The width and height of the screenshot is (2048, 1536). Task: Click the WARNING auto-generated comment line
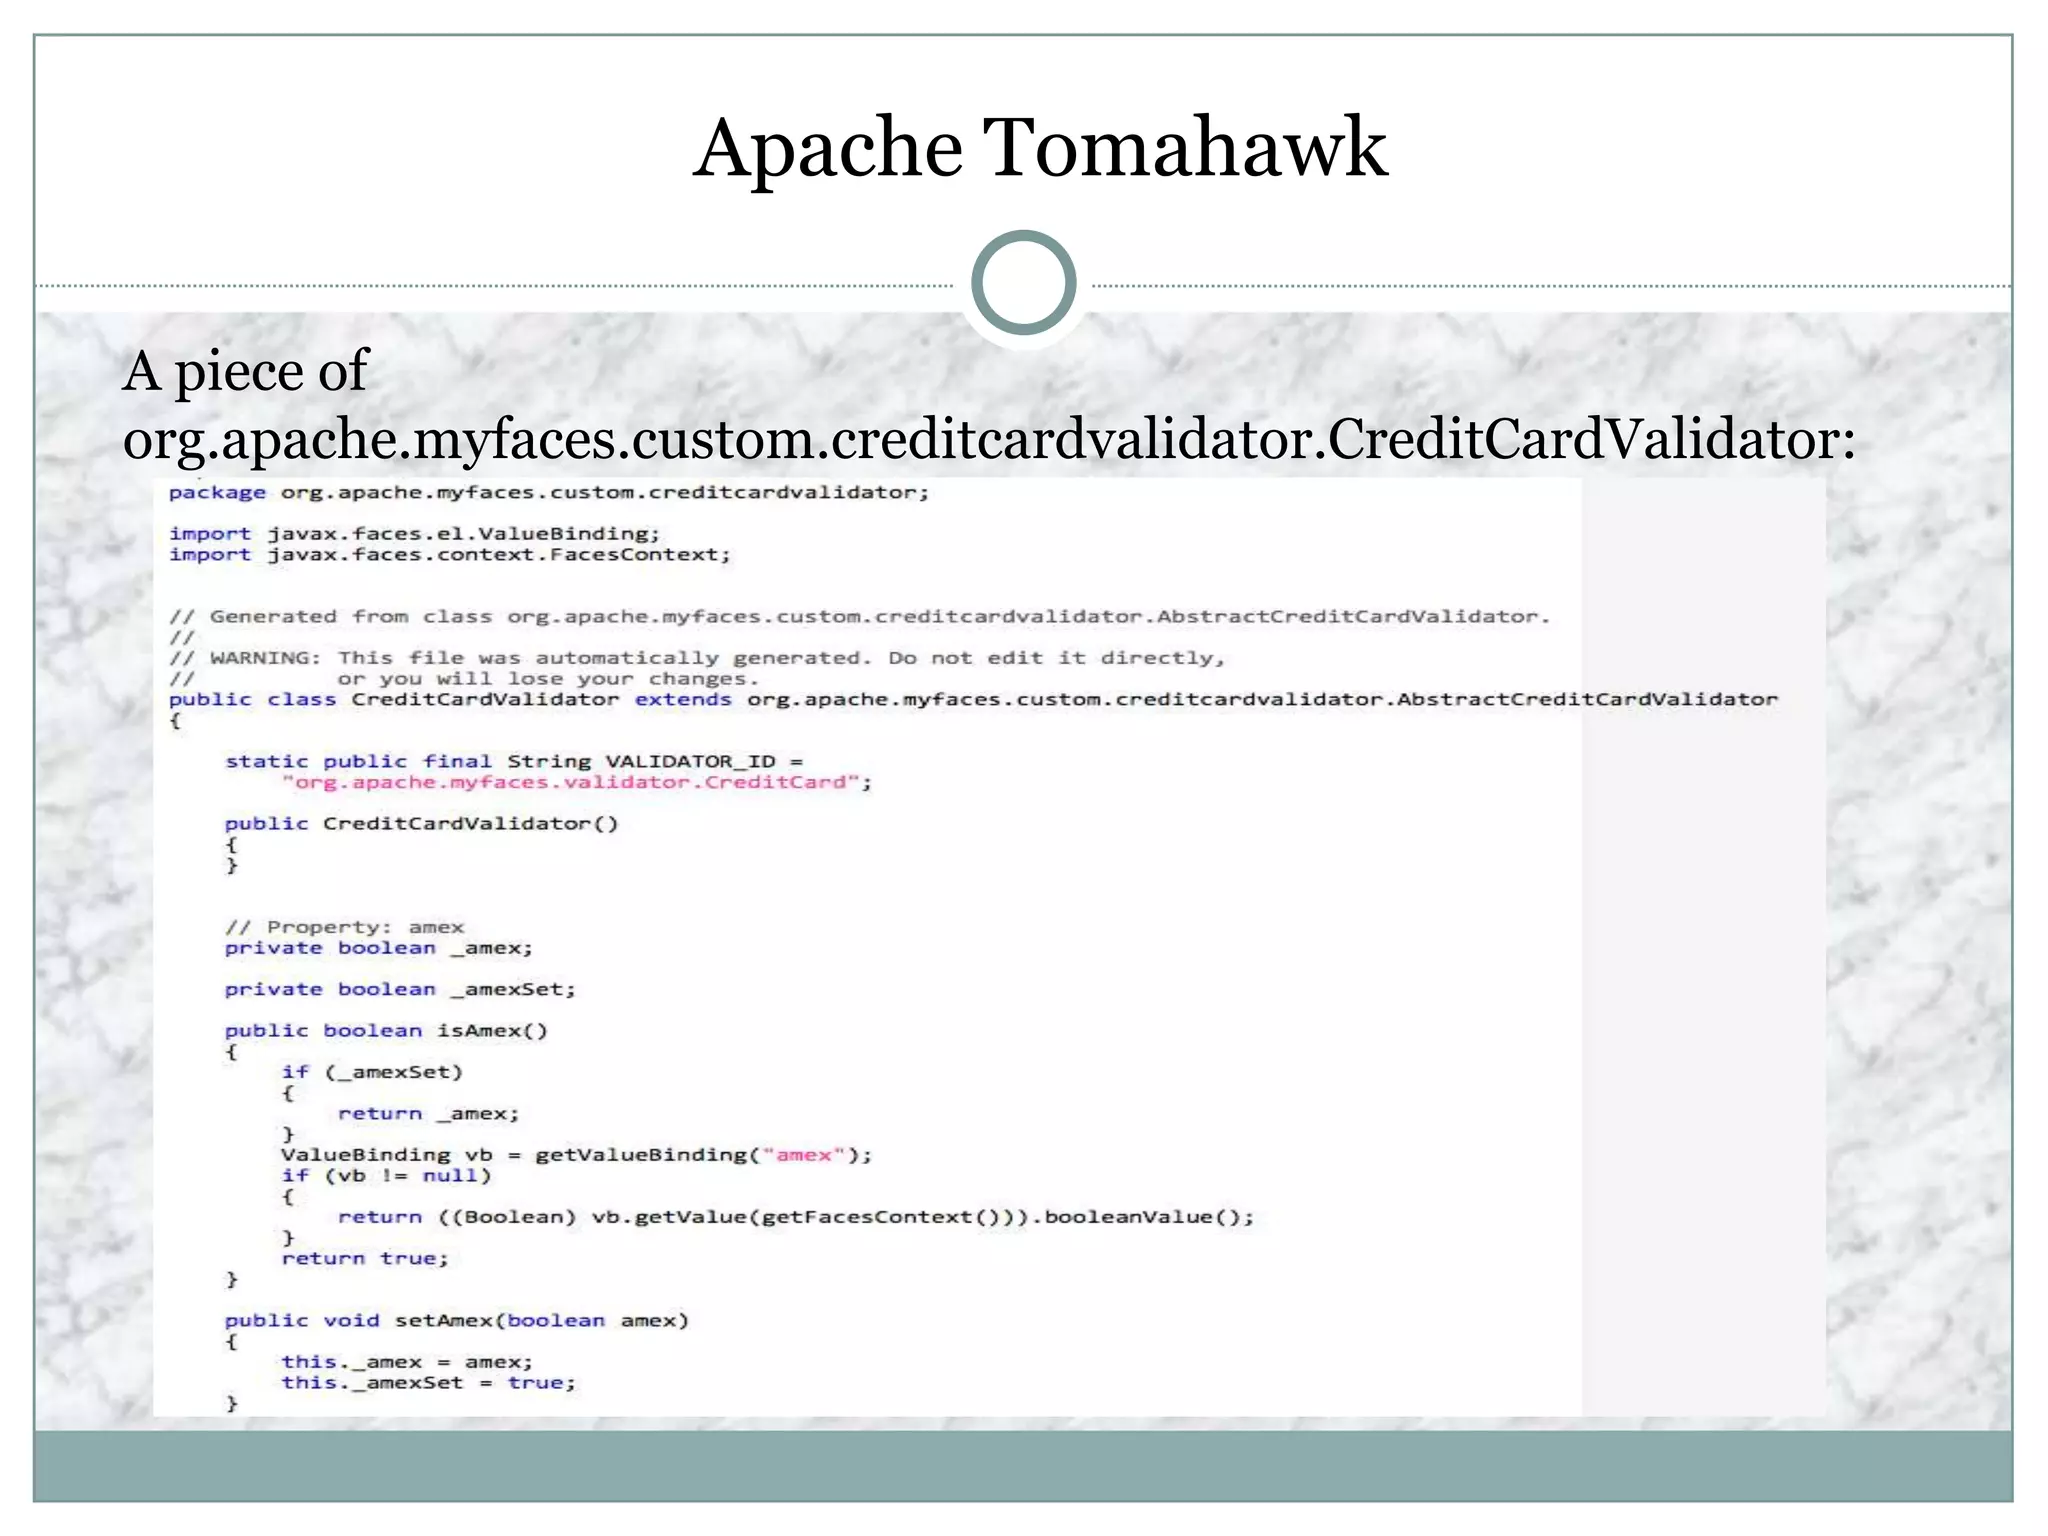(696, 657)
